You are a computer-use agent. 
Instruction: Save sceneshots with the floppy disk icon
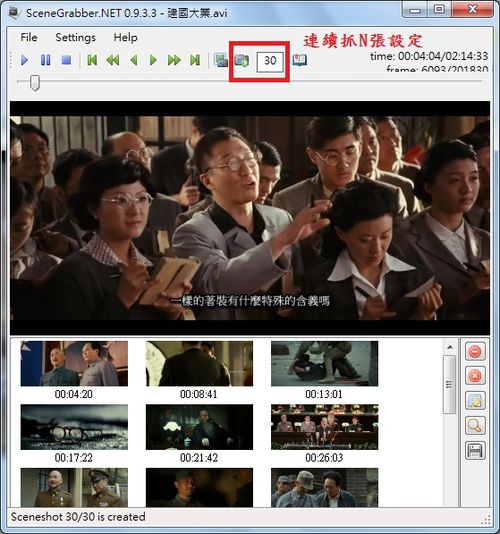click(x=475, y=450)
